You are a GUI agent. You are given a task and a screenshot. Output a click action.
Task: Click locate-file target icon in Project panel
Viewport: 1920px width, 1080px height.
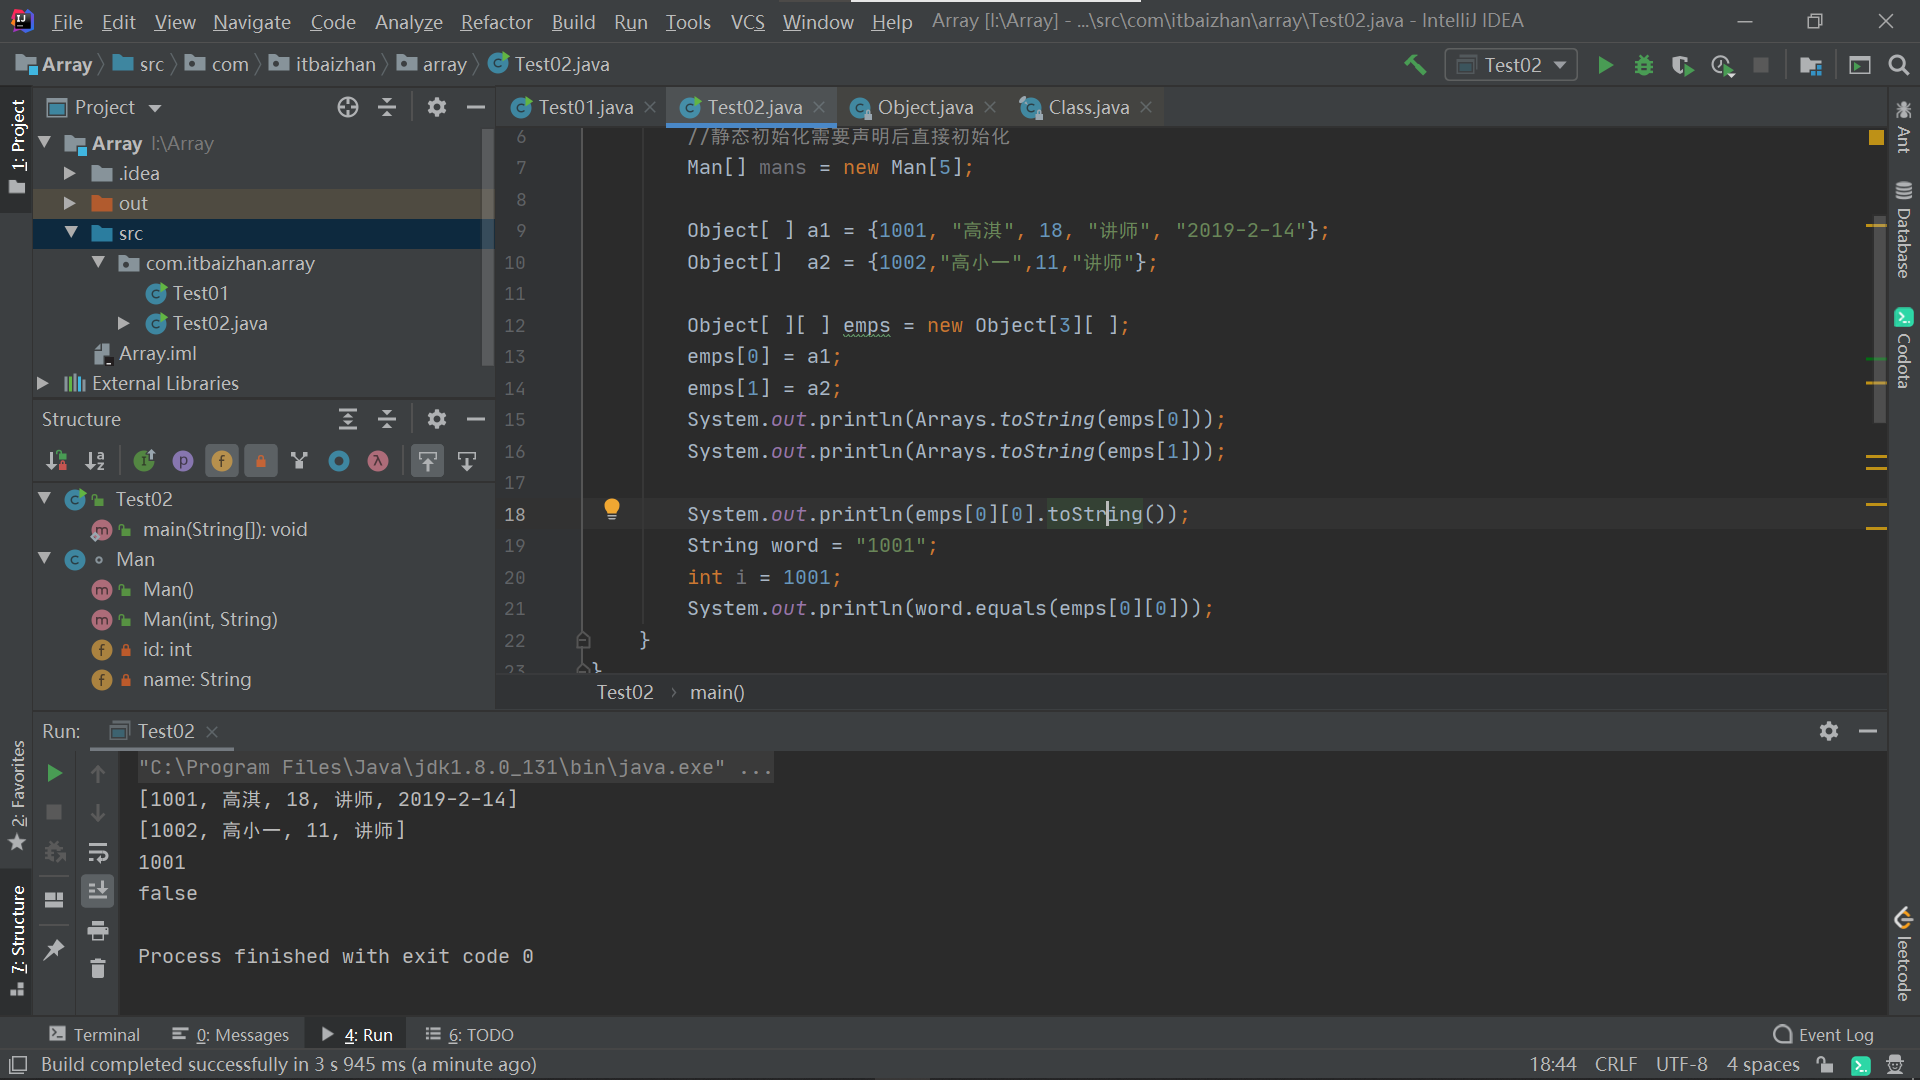(x=348, y=107)
